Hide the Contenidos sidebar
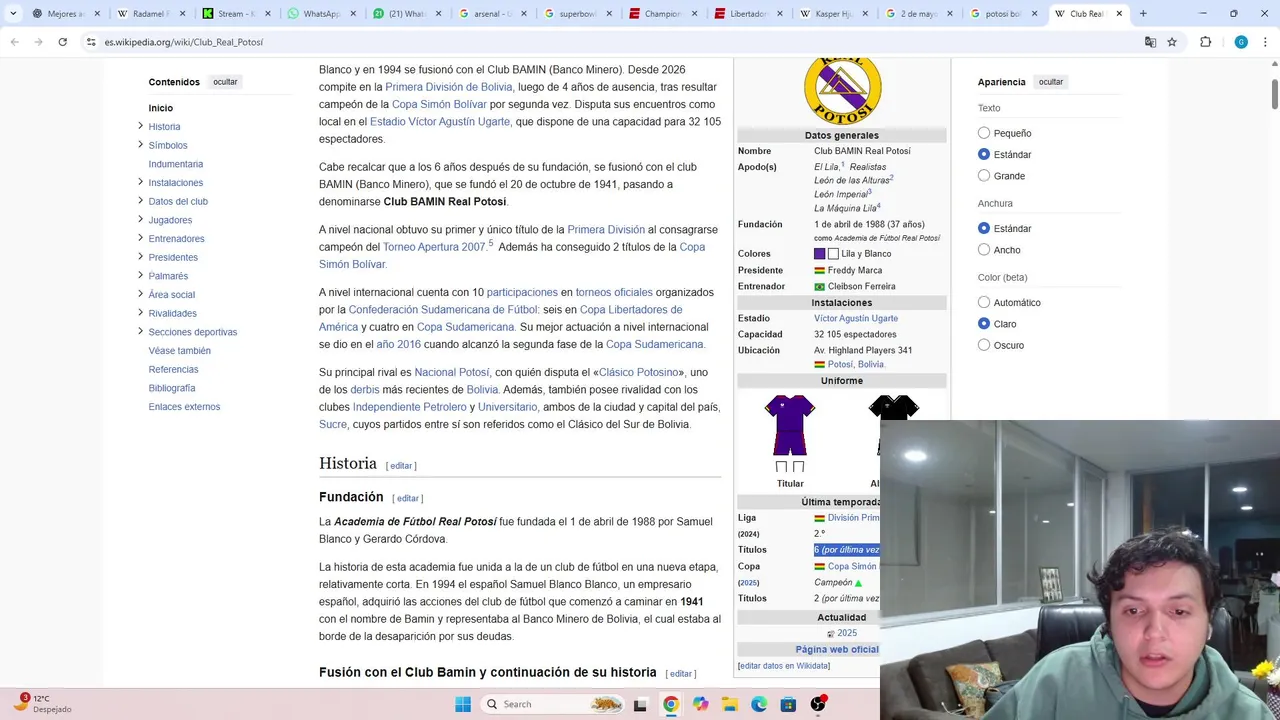This screenshot has height=720, width=1280. click(x=225, y=82)
